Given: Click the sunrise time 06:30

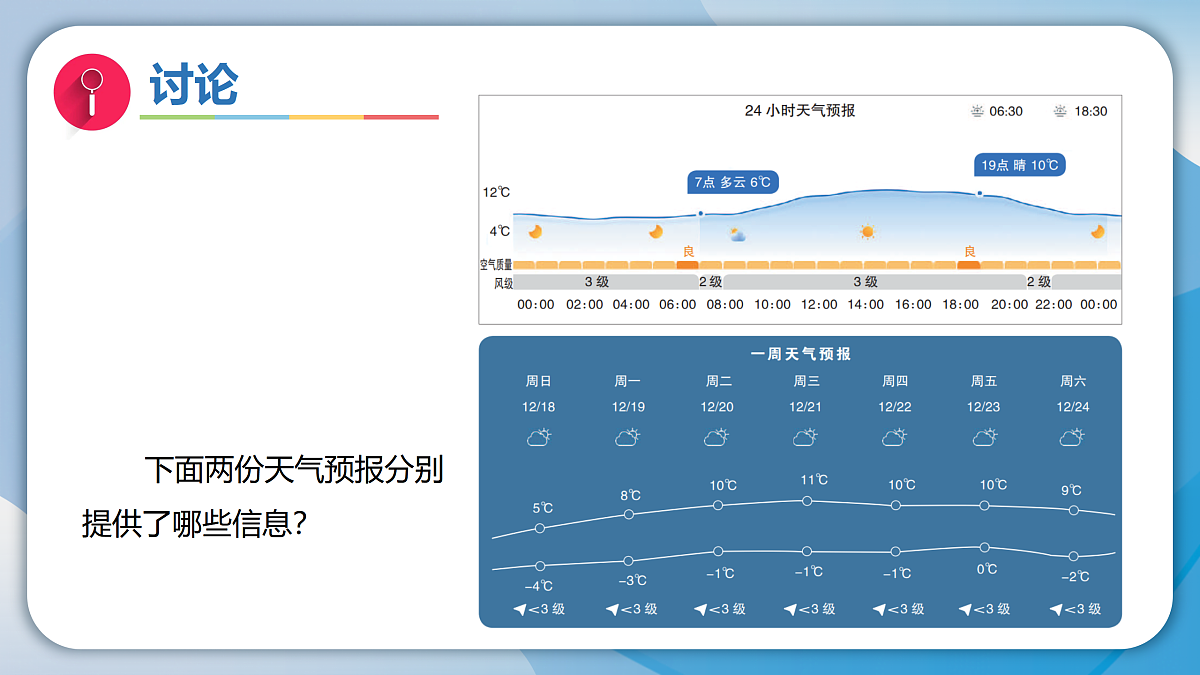Looking at the screenshot, I should tap(1006, 111).
